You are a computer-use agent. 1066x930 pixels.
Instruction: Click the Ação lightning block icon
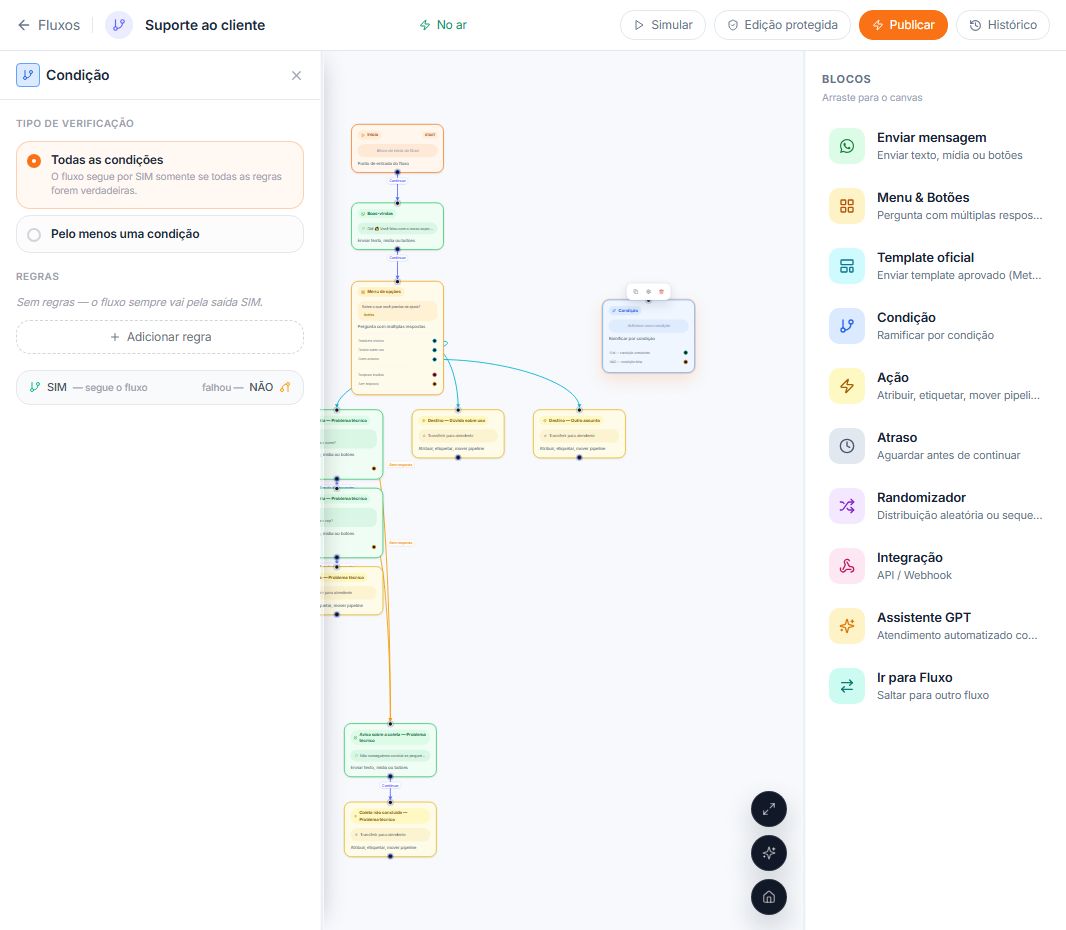pos(846,386)
